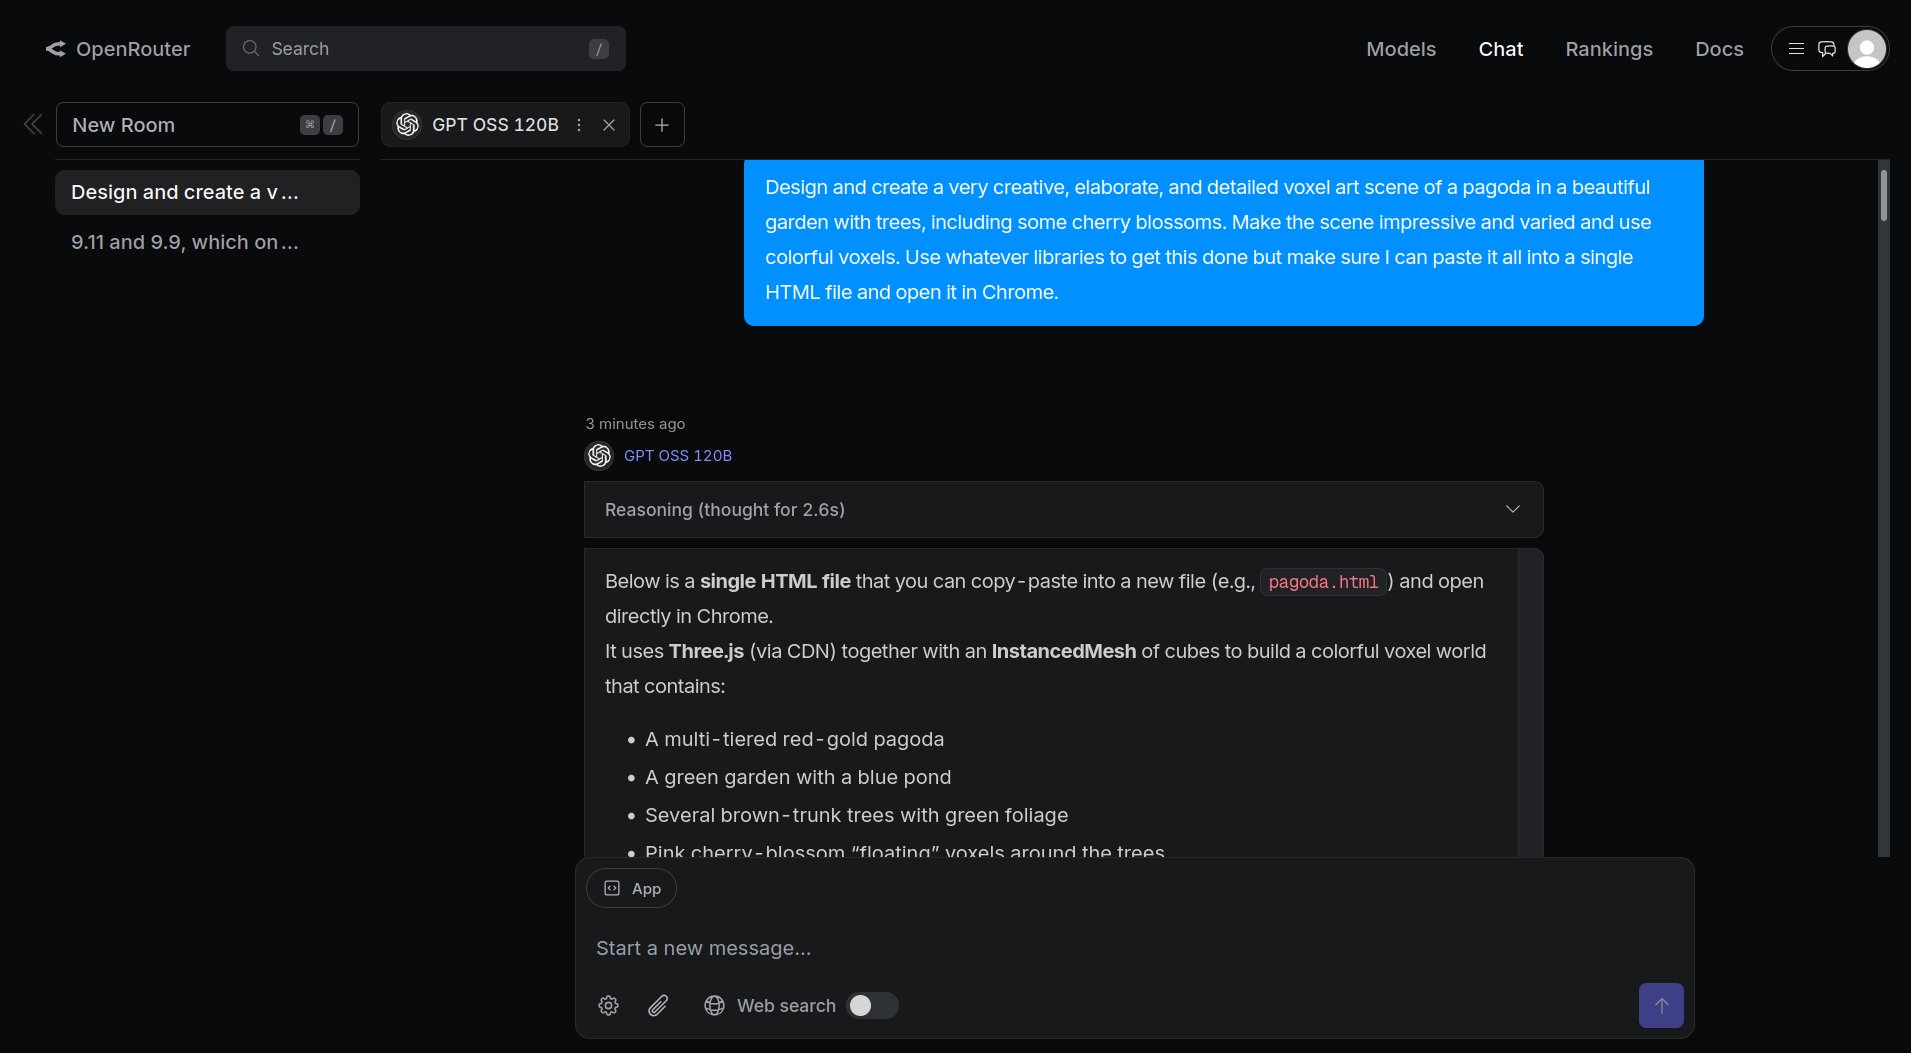Focus the Search input field
Image resolution: width=1911 pixels, height=1053 pixels.
pos(426,49)
